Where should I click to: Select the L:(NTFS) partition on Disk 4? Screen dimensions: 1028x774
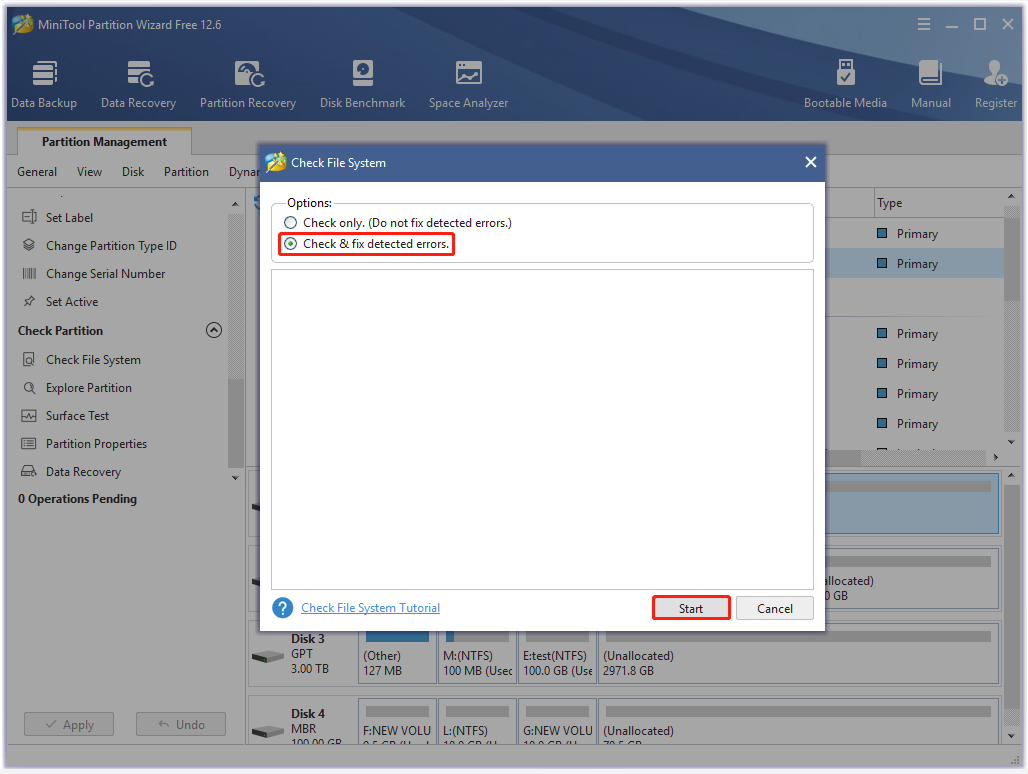coord(477,722)
